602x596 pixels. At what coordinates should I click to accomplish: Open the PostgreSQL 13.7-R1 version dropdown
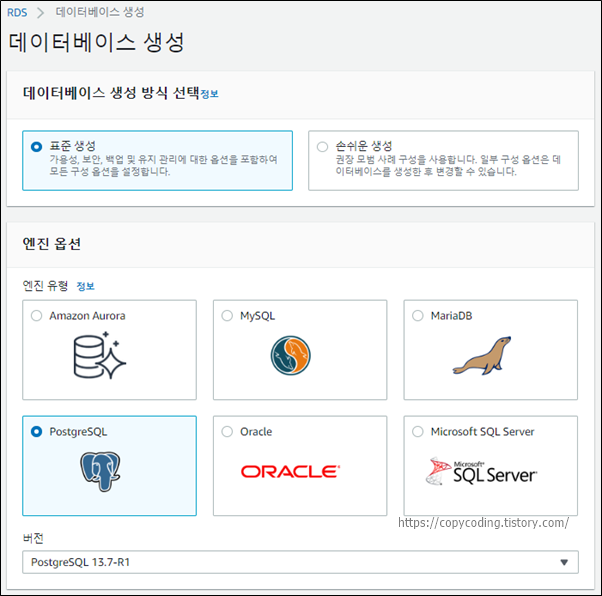[x=300, y=562]
